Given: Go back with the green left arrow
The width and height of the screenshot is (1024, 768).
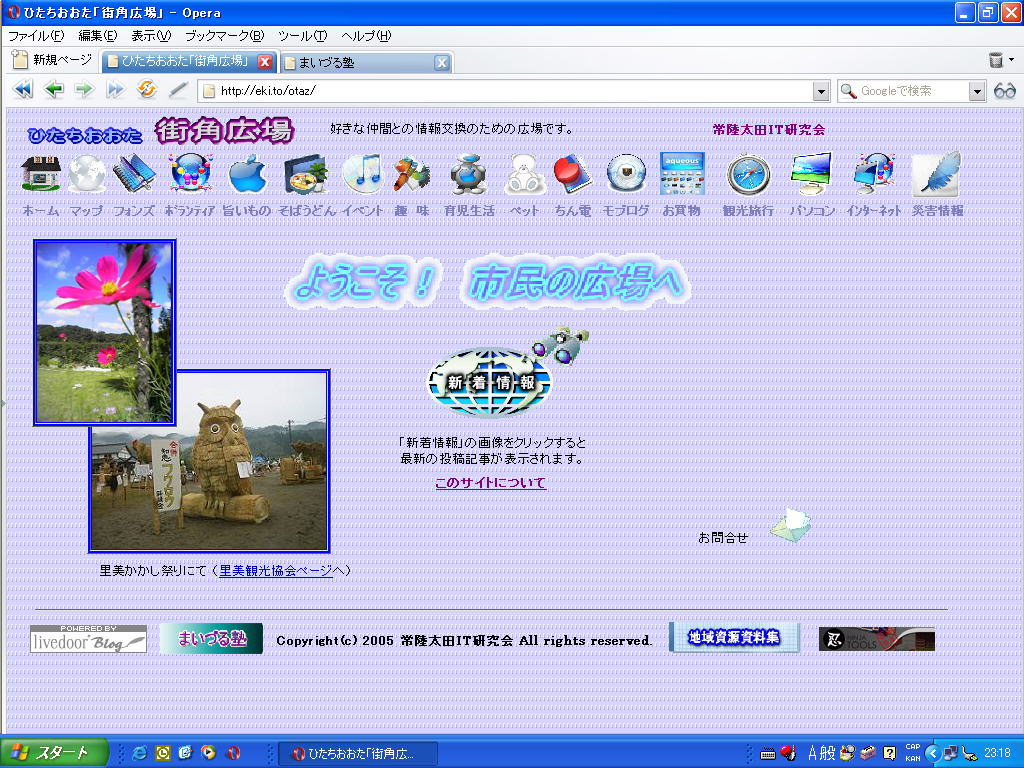Looking at the screenshot, I should [x=54, y=89].
